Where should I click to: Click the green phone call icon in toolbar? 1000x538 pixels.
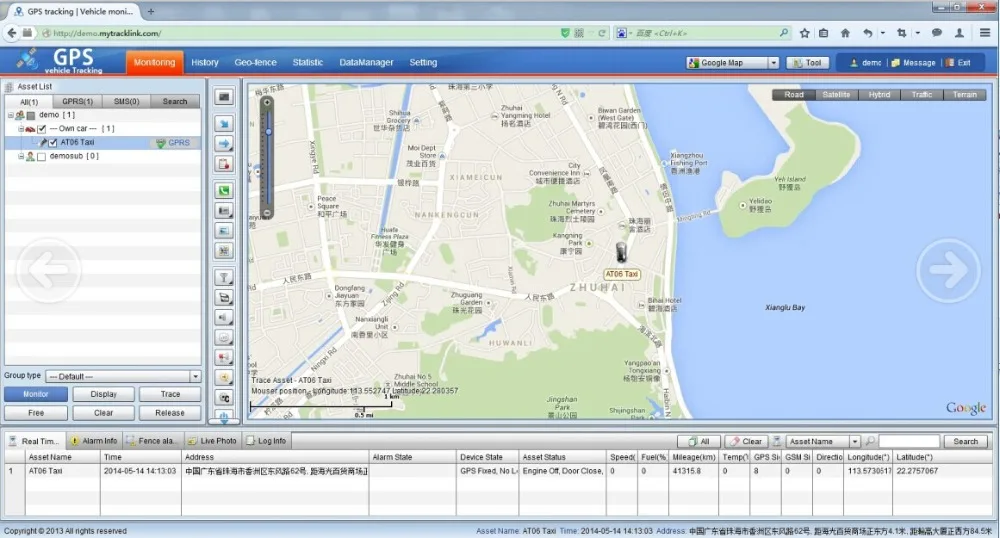(225, 190)
